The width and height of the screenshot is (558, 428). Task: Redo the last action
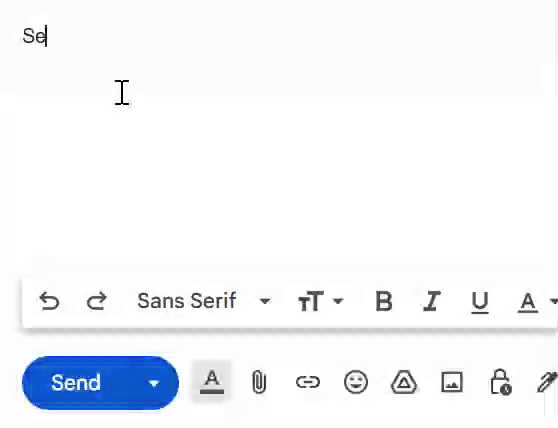click(96, 301)
